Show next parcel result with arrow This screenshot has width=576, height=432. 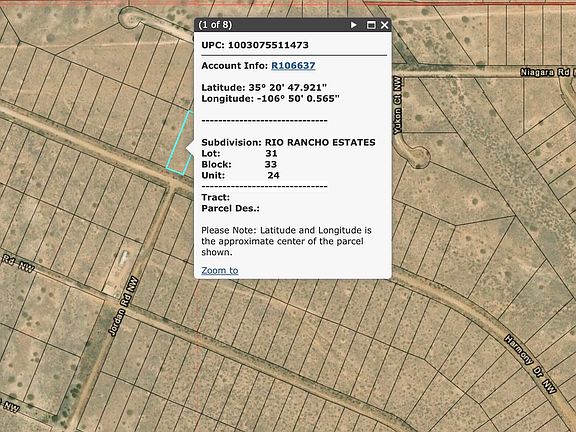[x=353, y=25]
